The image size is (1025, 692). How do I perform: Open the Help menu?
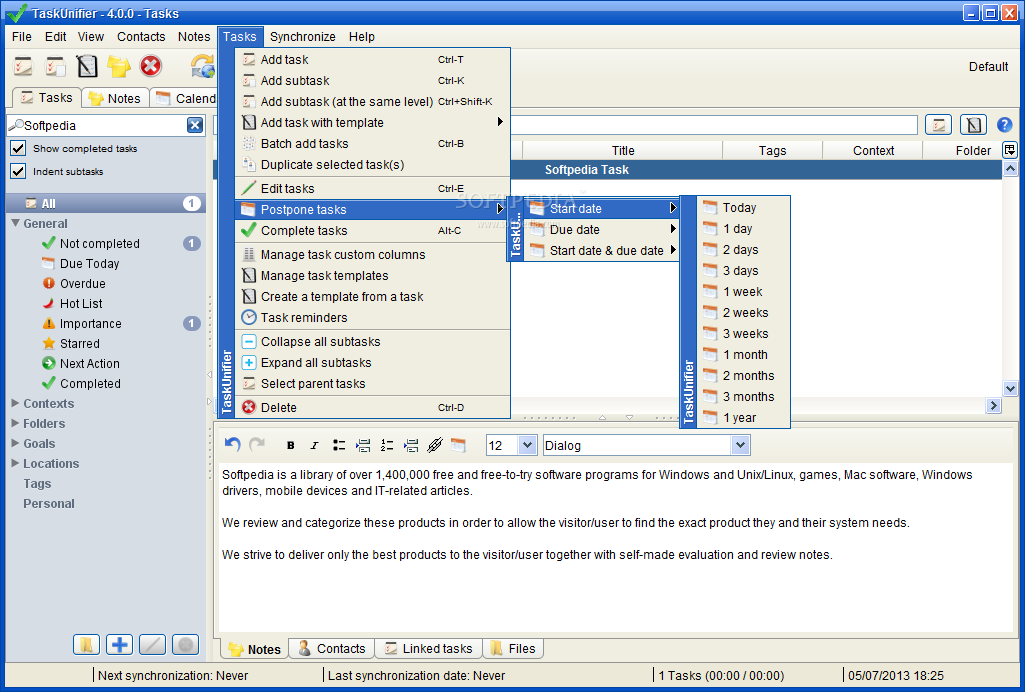[361, 37]
